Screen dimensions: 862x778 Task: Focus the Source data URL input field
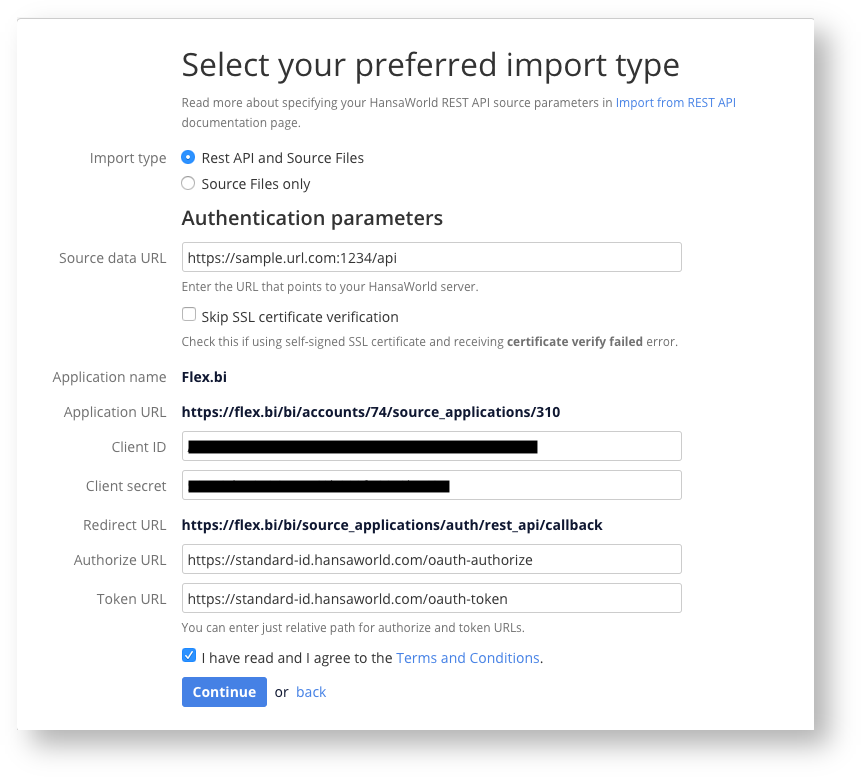click(431, 257)
